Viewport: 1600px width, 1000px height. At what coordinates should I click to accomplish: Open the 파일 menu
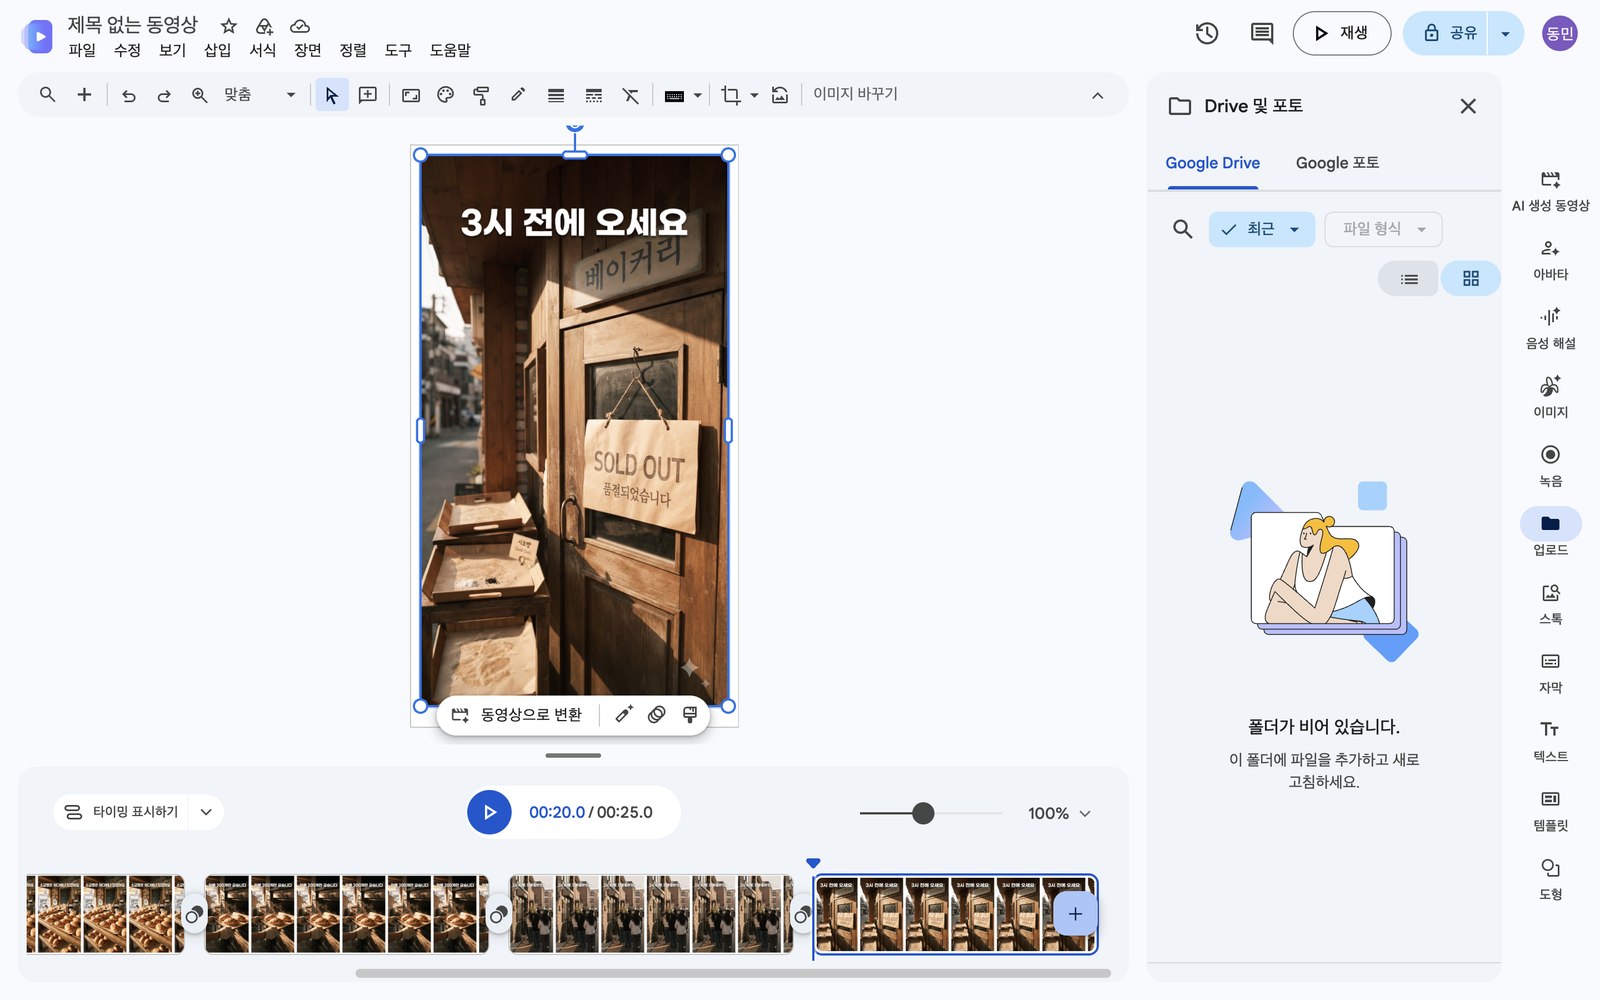point(82,50)
